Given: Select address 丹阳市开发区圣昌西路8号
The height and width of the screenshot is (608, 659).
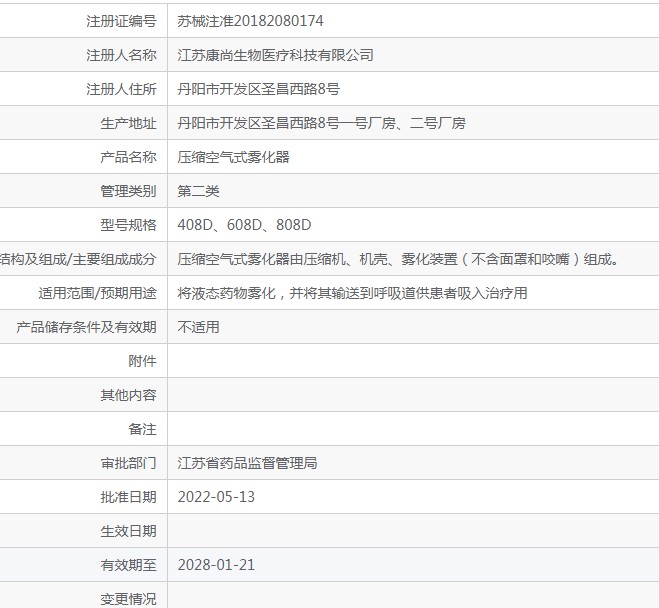Looking at the screenshot, I should 258,89.
